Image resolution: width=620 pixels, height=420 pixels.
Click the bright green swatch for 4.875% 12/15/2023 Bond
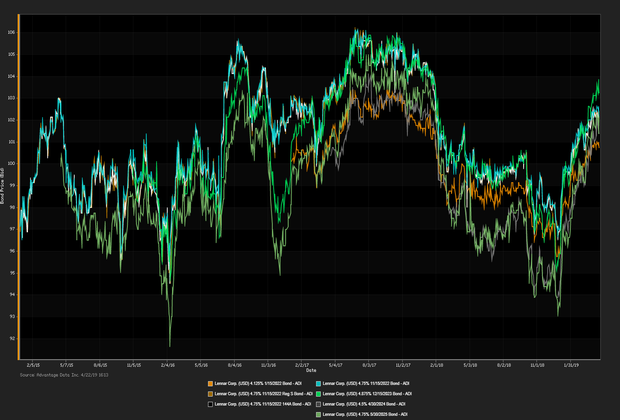tap(318, 394)
